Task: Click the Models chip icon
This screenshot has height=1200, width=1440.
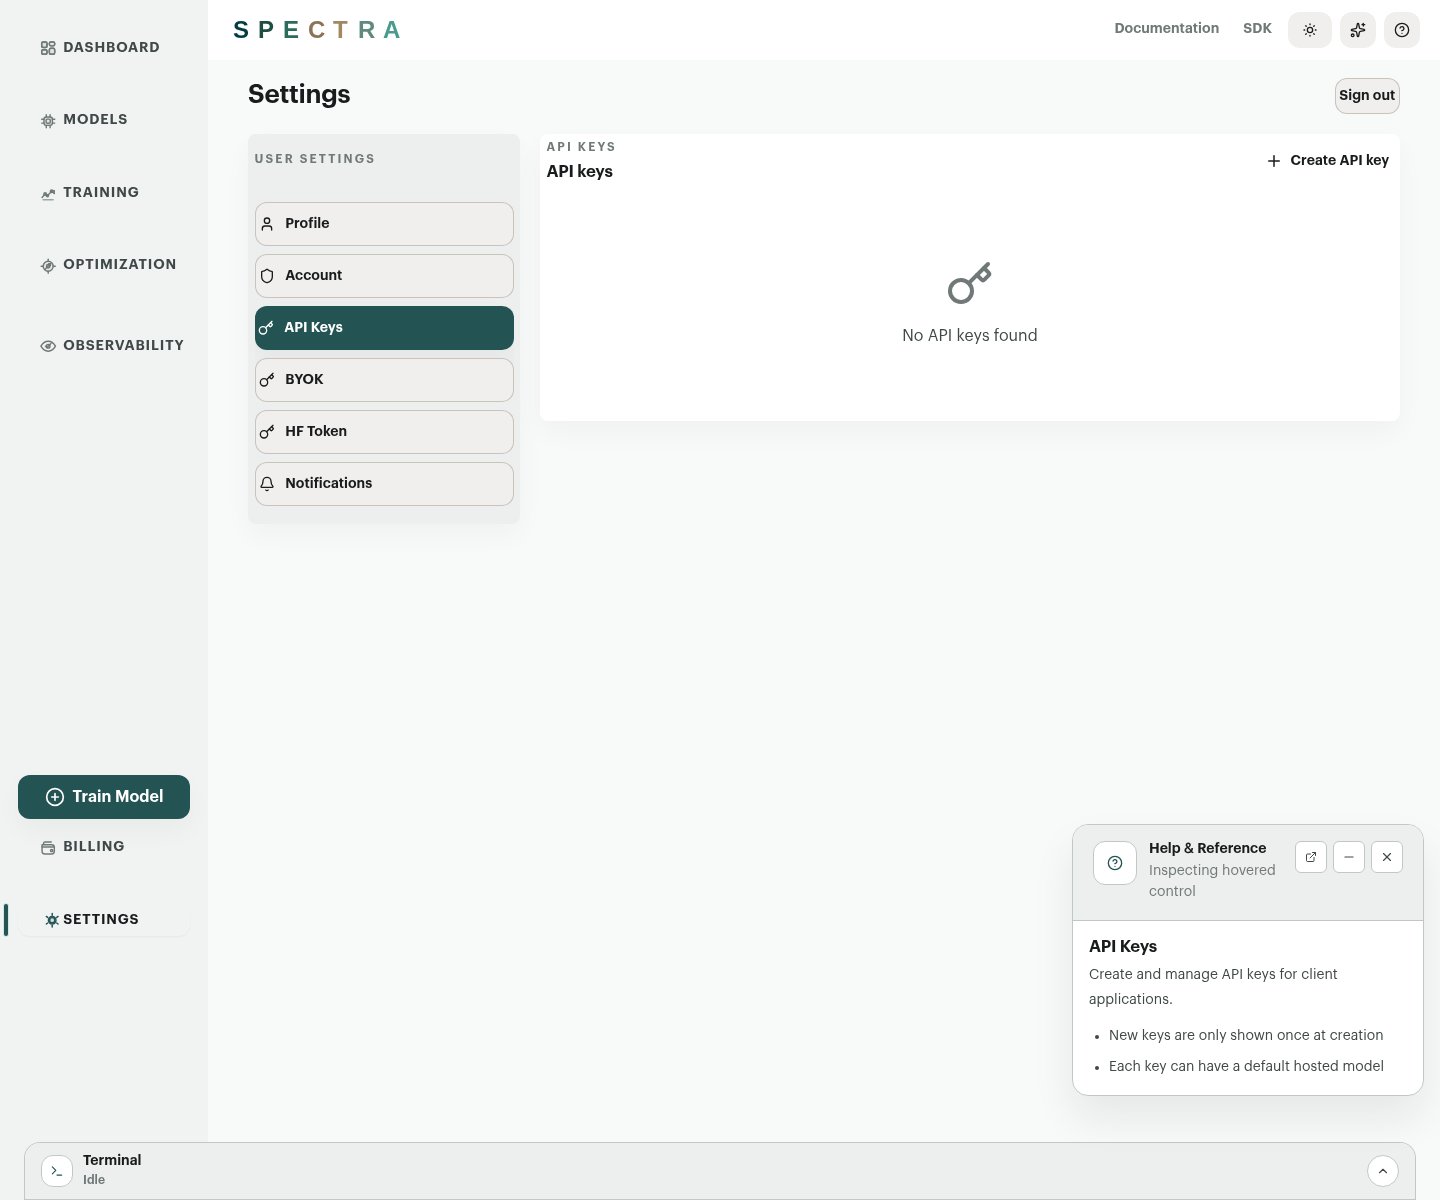Action: 48,121
